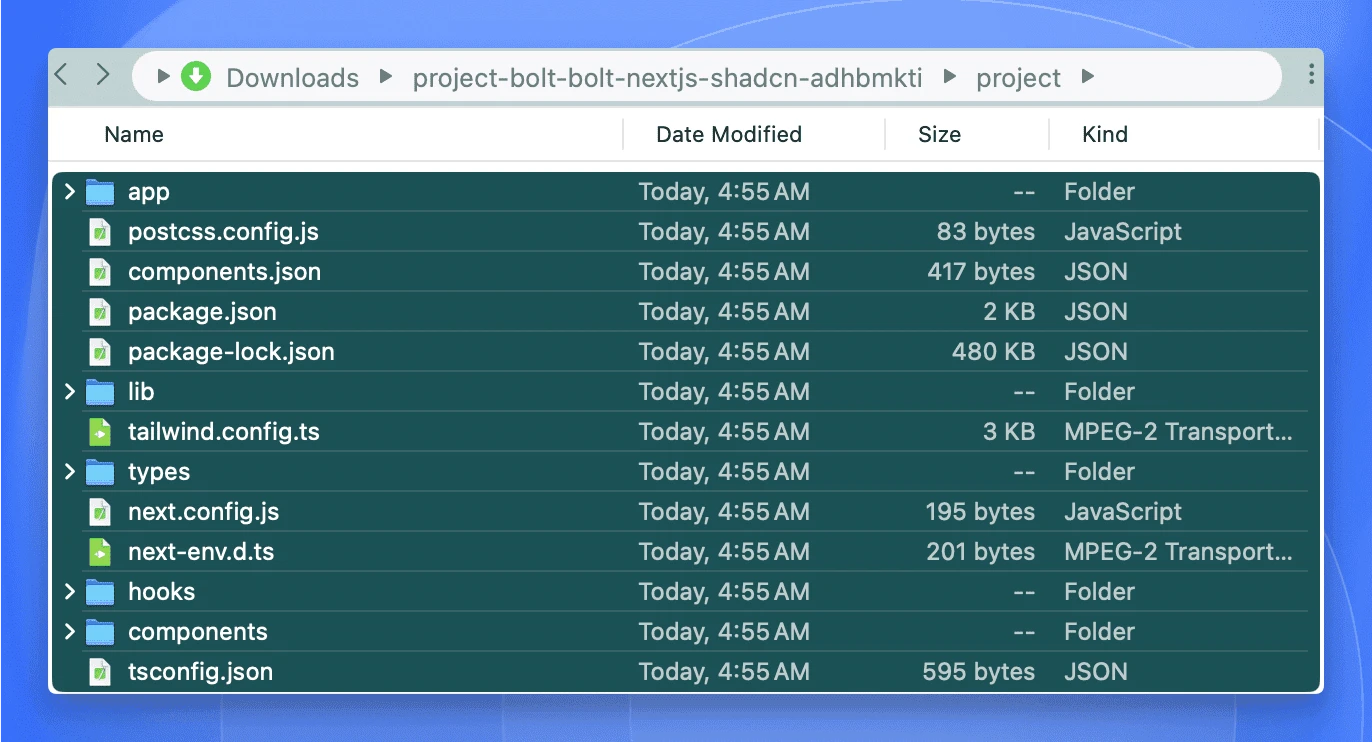This screenshot has height=742, width=1372.
Task: Expand the components folder
Action: 69,632
